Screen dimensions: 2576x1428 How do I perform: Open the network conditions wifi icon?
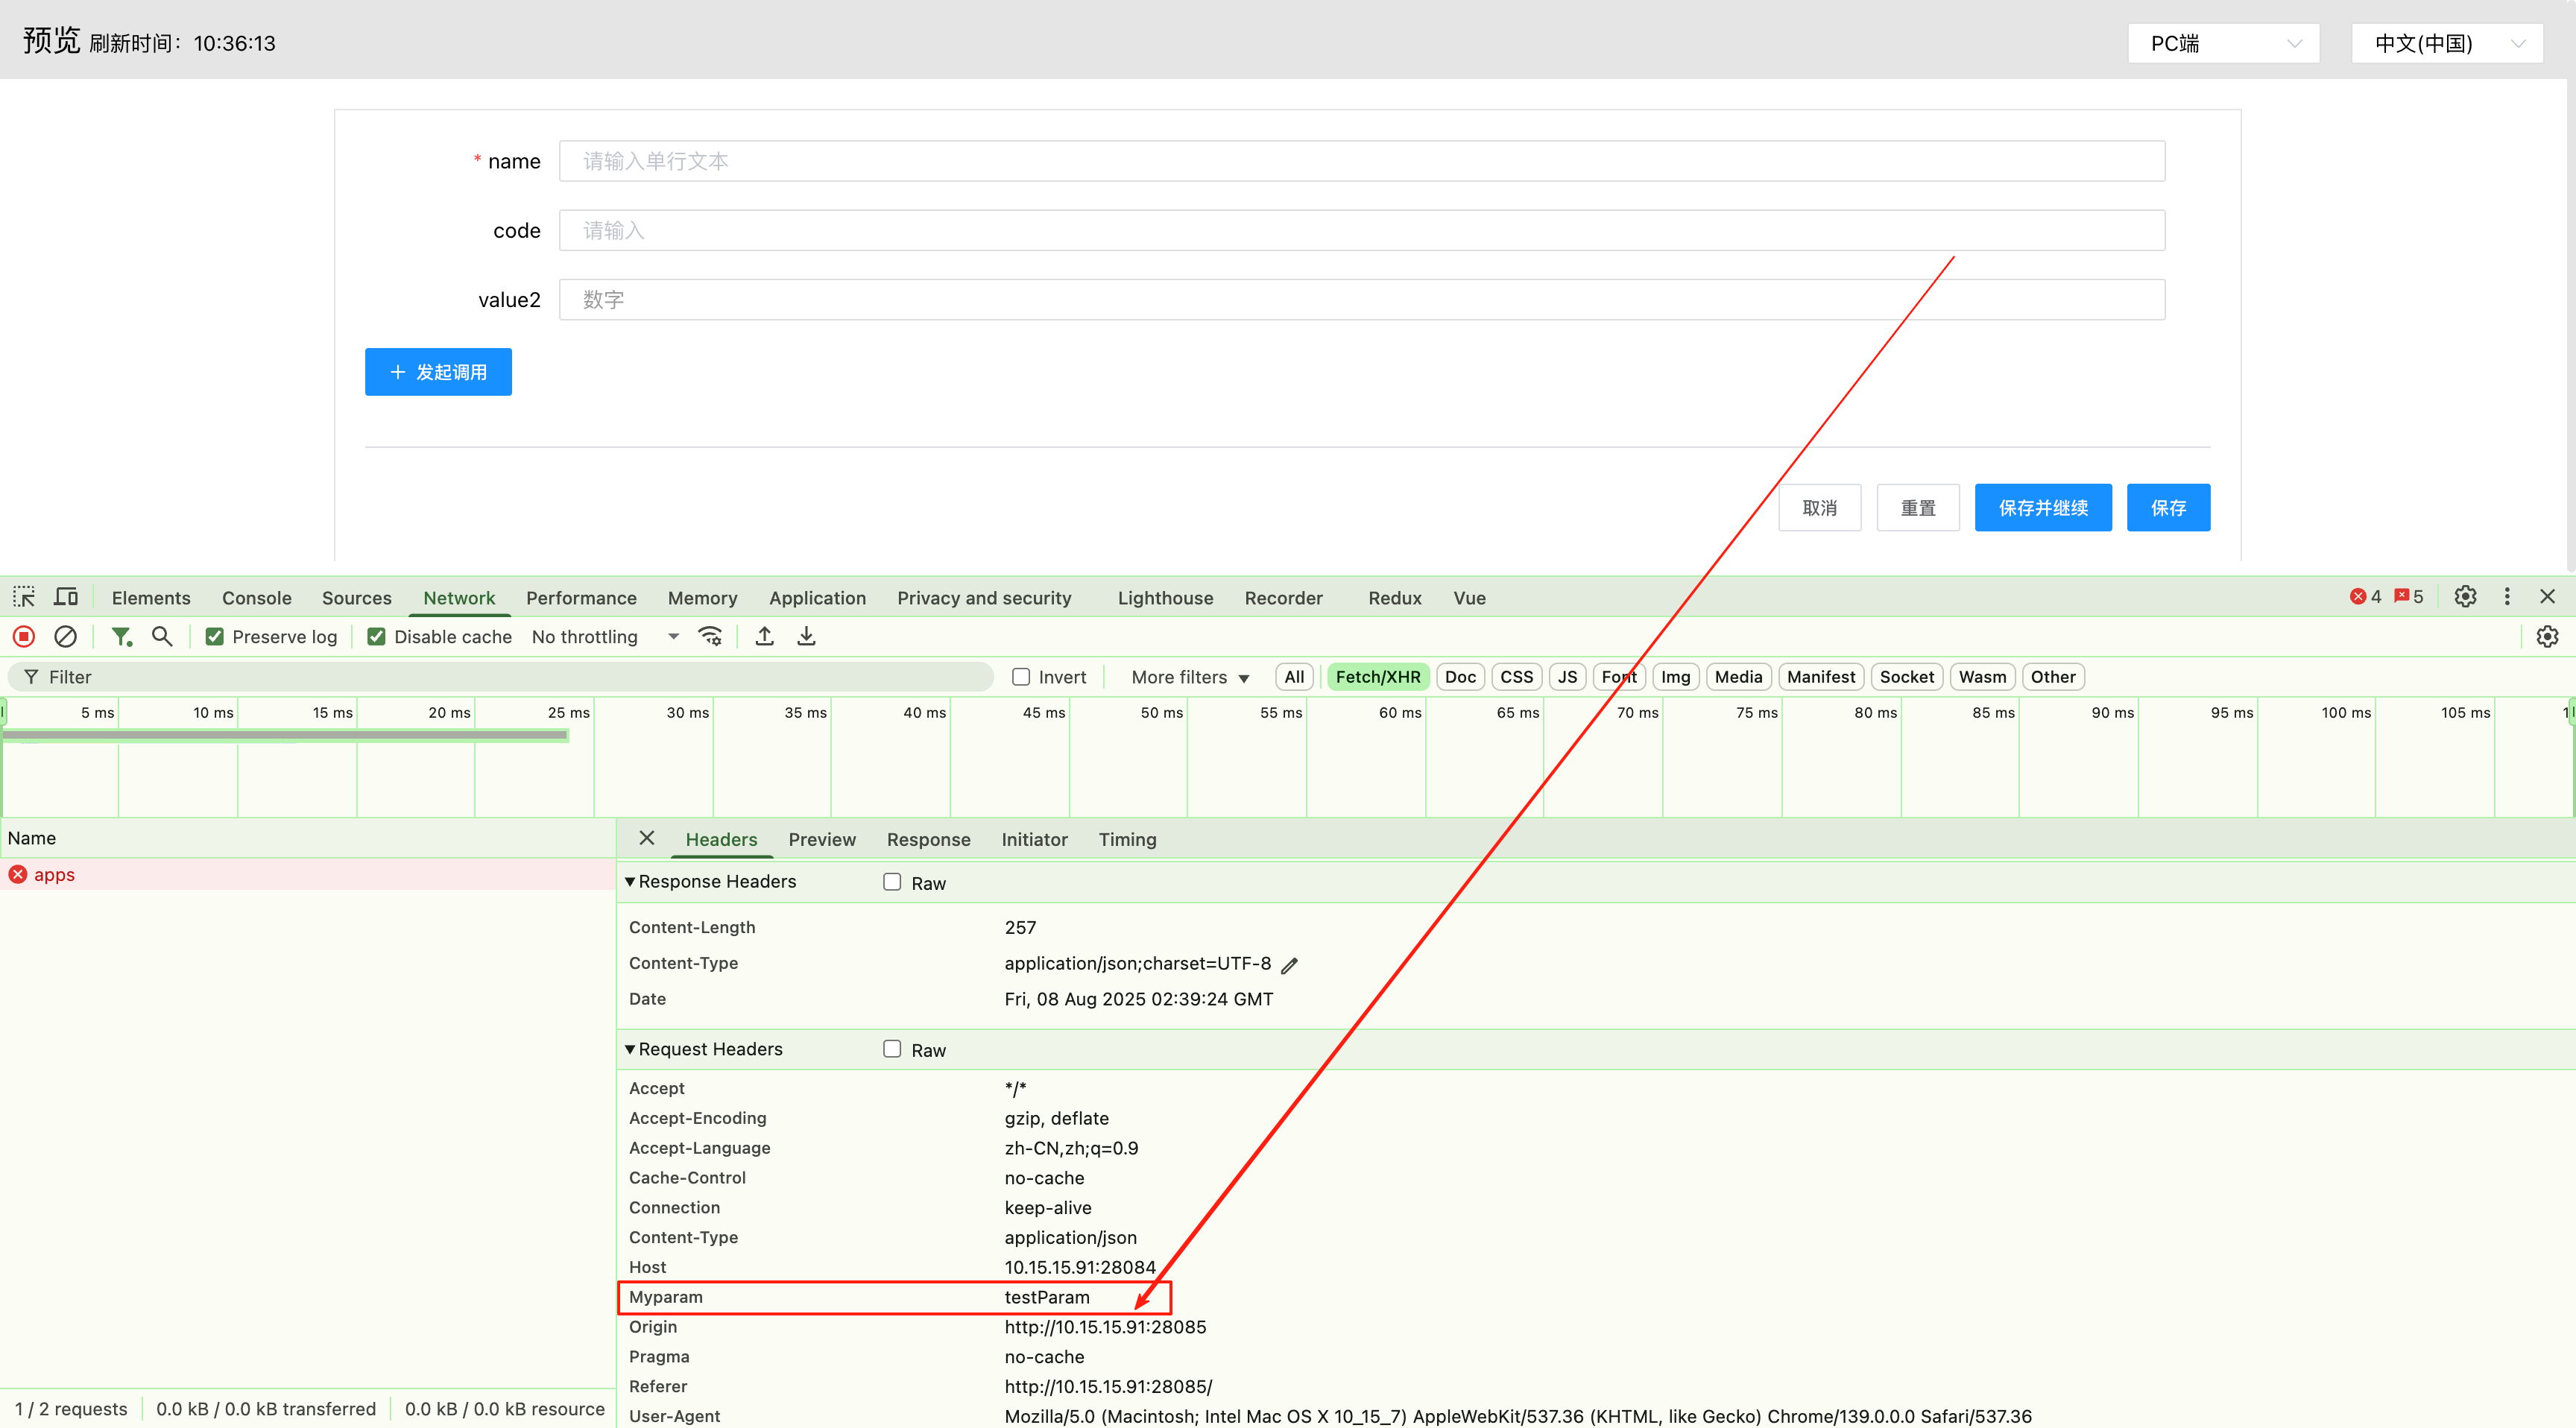pos(710,636)
